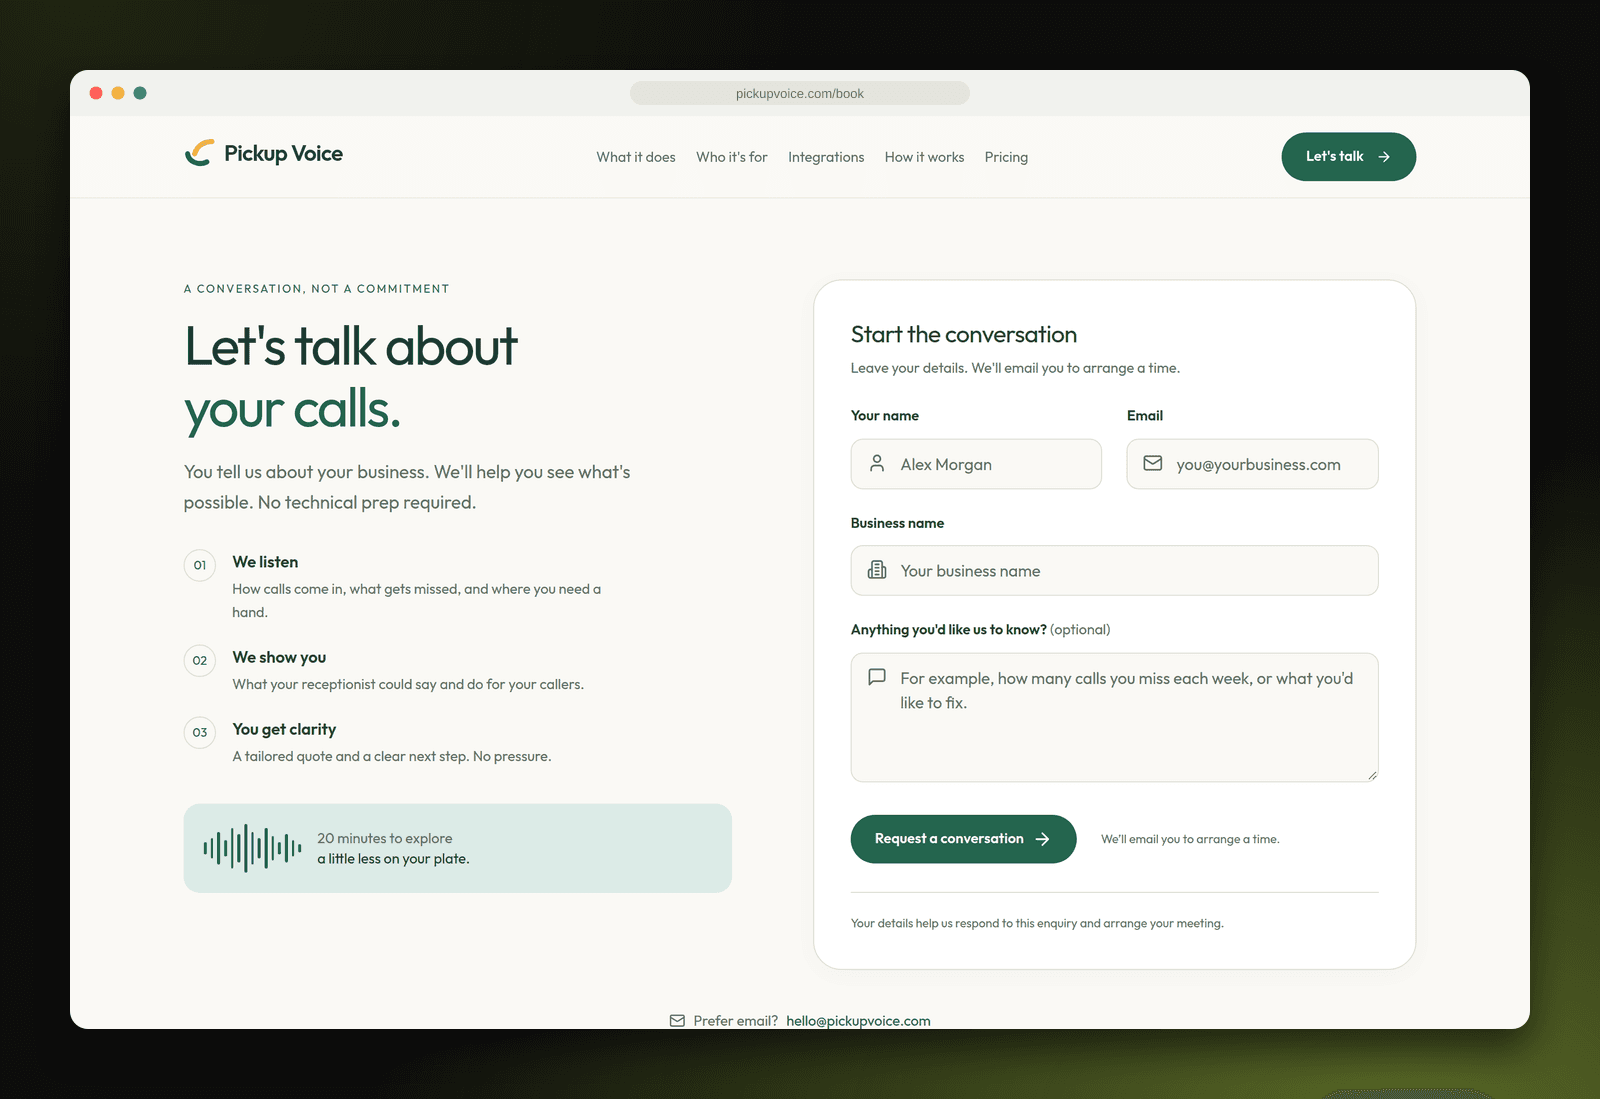Viewport: 1600px width, 1099px height.
Task: Maximize the window with the green button
Action: (140, 93)
